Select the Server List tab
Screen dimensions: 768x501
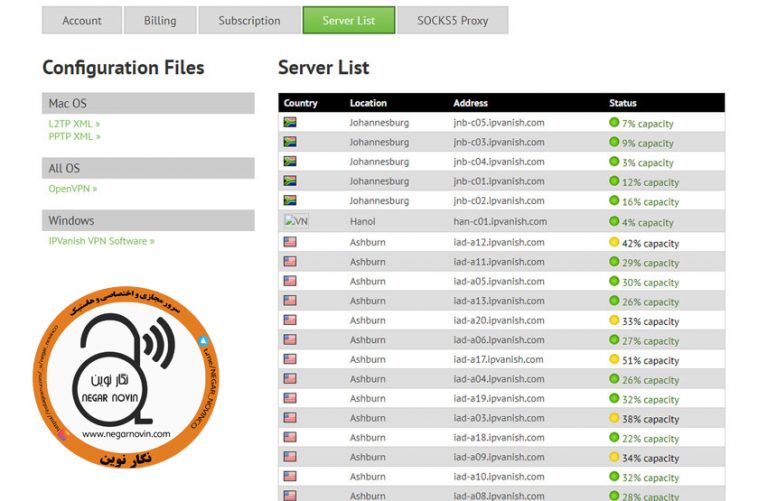point(349,20)
